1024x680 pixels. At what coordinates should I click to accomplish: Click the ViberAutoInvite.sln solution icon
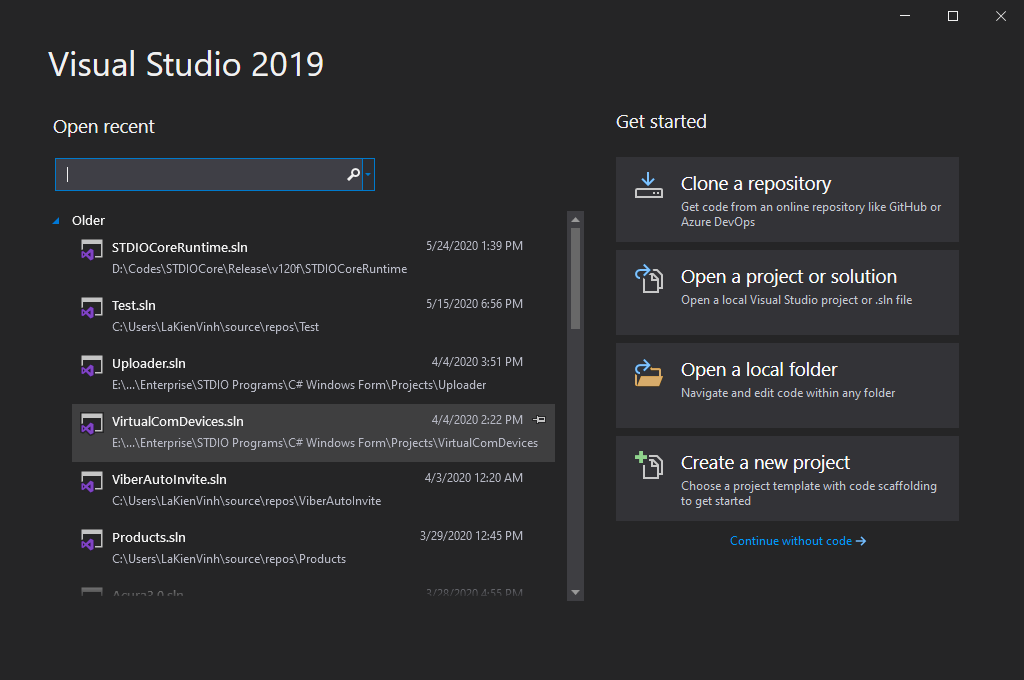[91, 482]
